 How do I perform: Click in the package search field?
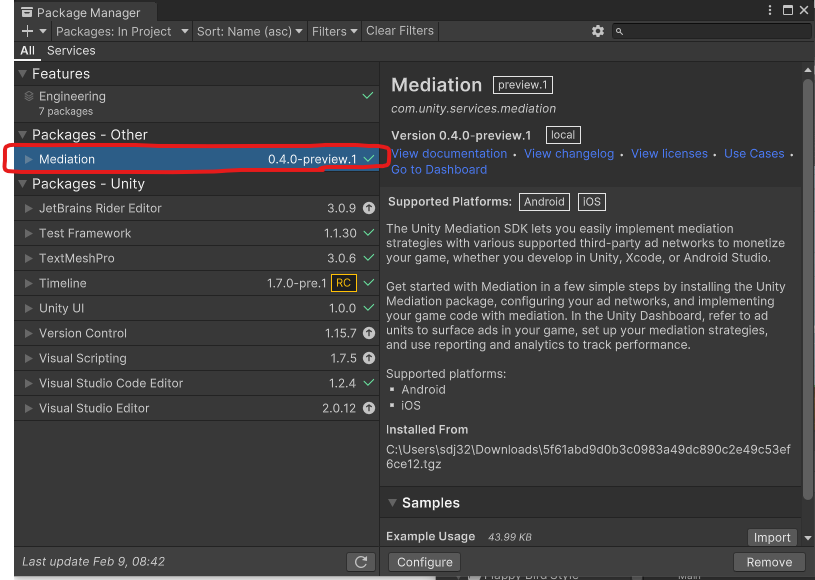(712, 31)
